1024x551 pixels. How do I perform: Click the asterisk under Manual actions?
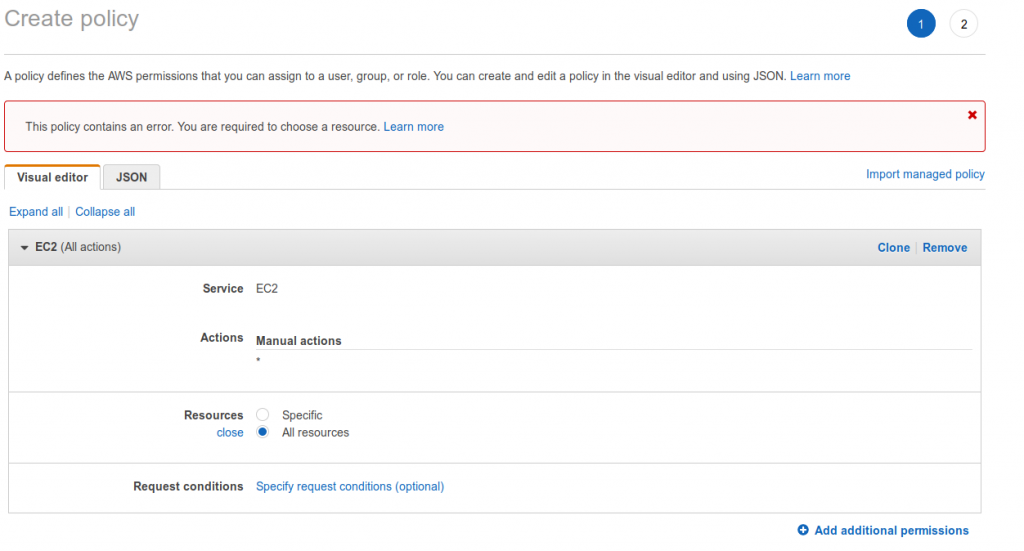click(x=259, y=360)
